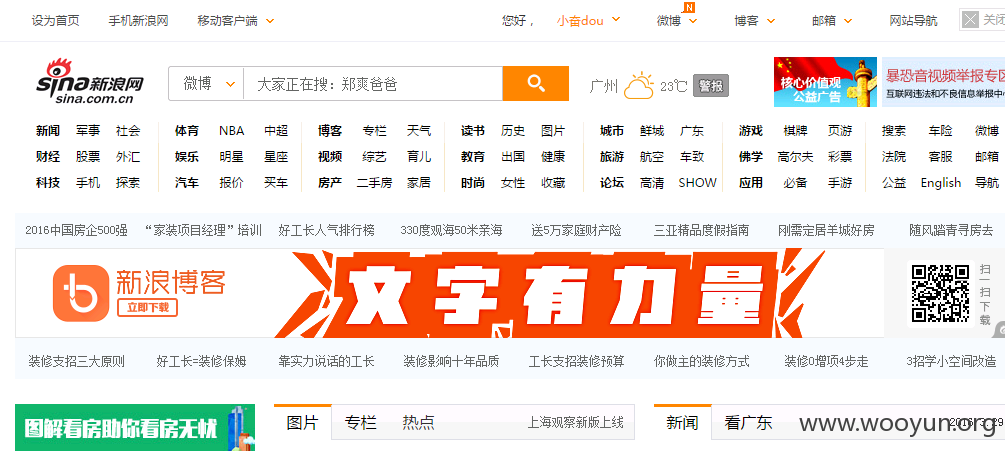
Task: Open 装修0增项4步走 link
Action: pyautogui.click(x=826, y=362)
